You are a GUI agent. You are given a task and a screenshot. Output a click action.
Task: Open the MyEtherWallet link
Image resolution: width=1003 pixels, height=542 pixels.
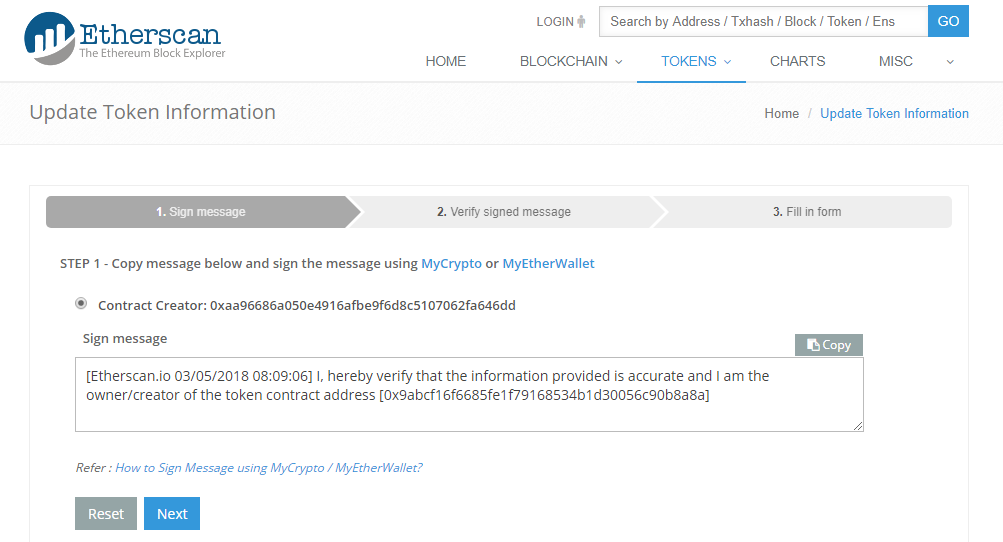click(548, 264)
